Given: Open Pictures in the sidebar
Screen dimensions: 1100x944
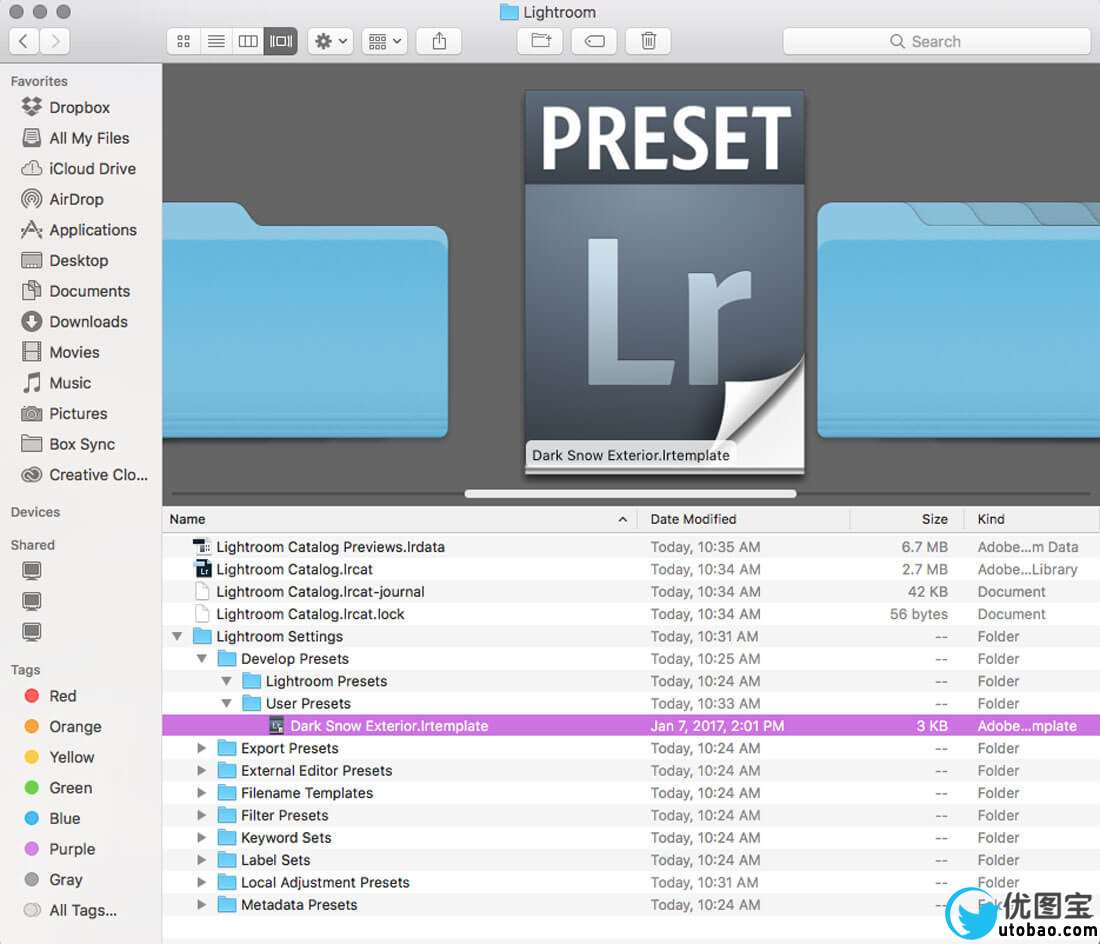Looking at the screenshot, I should click(78, 414).
